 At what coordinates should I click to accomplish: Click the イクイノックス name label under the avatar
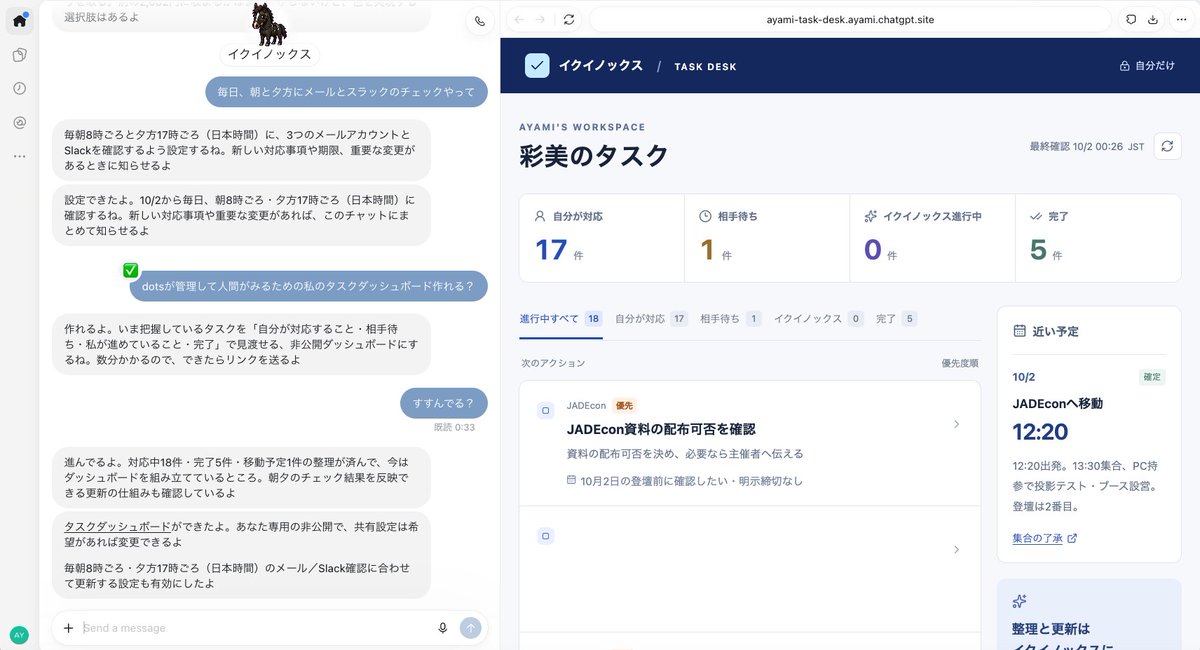tap(269, 55)
